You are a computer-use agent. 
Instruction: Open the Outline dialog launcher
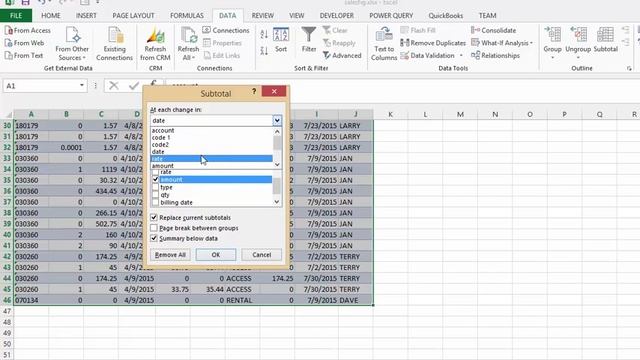(629, 69)
